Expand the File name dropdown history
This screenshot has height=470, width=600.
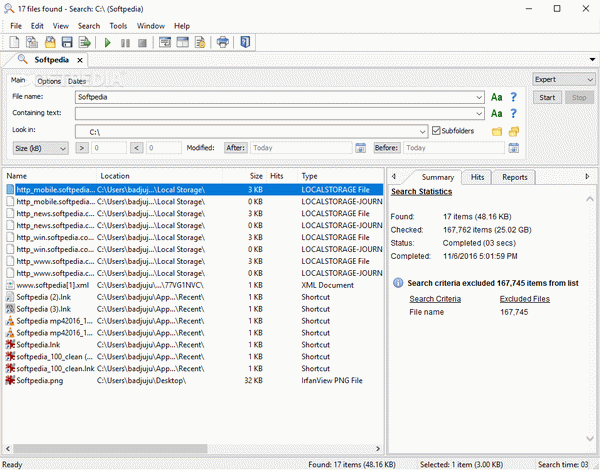coord(479,97)
